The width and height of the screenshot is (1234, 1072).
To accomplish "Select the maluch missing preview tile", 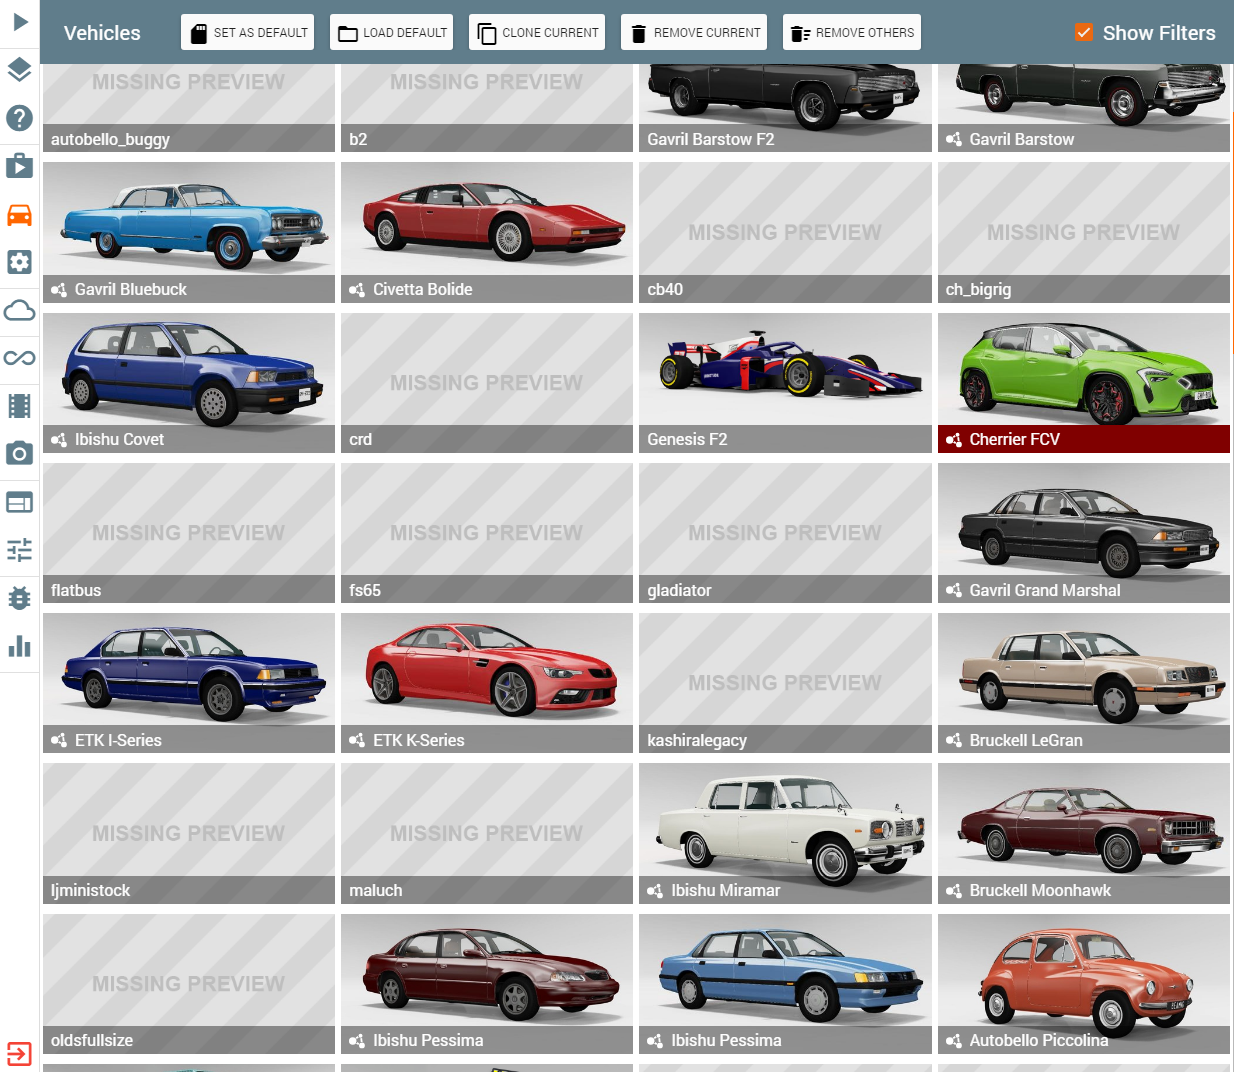I will pyautogui.click(x=487, y=834).
